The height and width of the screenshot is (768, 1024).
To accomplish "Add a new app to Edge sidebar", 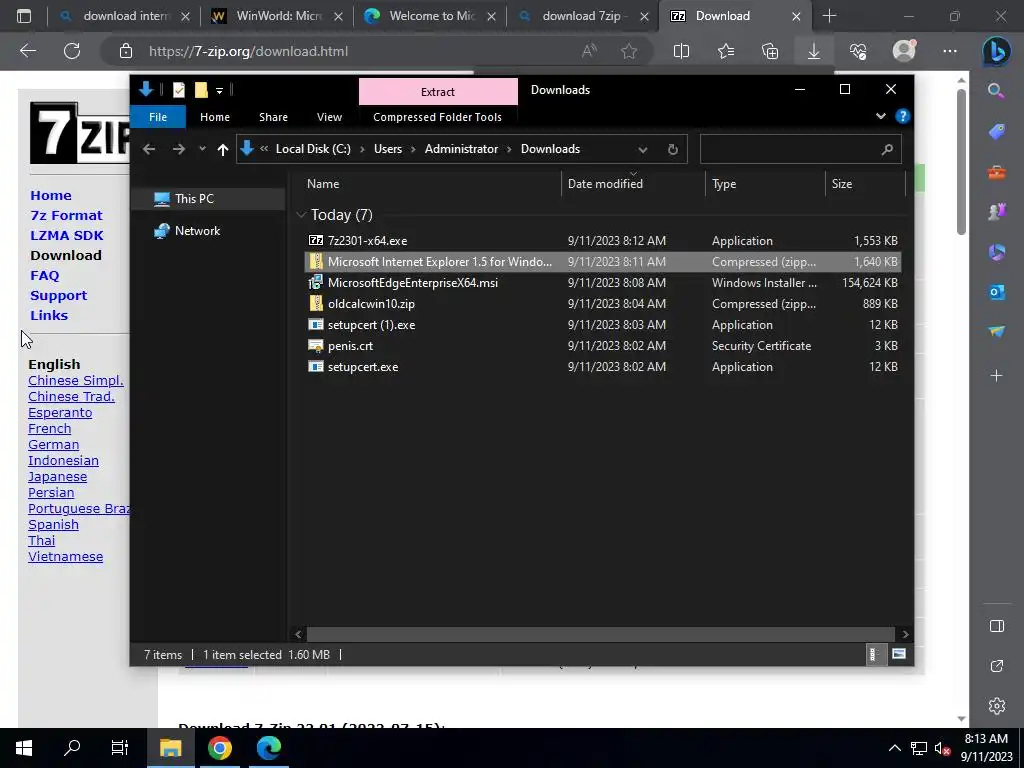I will coord(996,376).
